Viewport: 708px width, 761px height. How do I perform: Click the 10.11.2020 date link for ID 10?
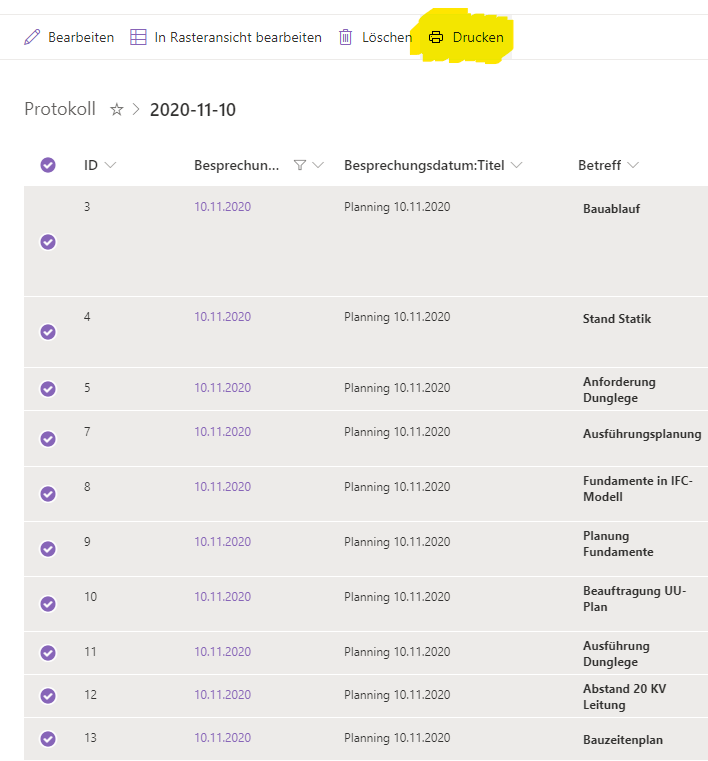click(222, 597)
